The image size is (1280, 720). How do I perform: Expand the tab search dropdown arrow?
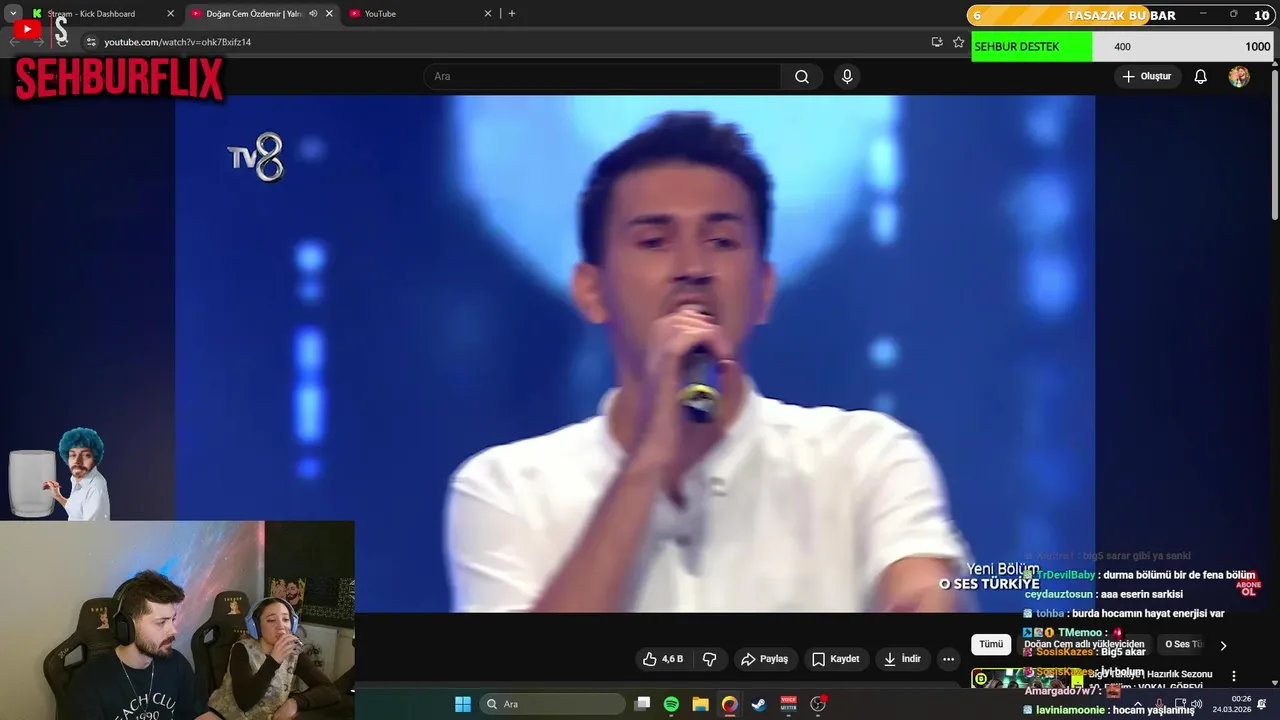click(13, 14)
